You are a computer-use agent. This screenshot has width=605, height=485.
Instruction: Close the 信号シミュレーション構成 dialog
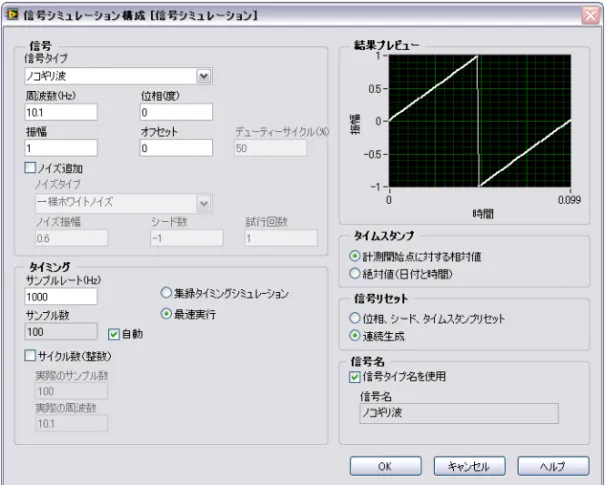pyautogui.click(x=590, y=15)
